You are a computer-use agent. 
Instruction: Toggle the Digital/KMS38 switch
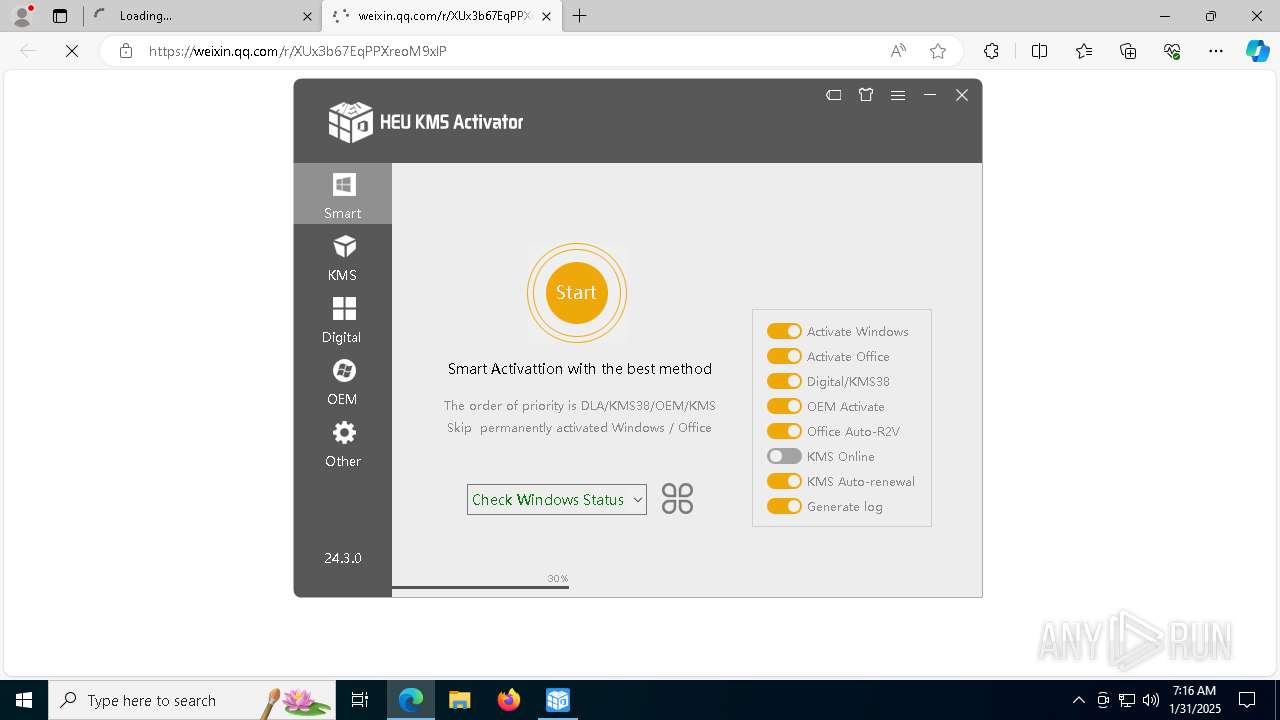point(784,381)
